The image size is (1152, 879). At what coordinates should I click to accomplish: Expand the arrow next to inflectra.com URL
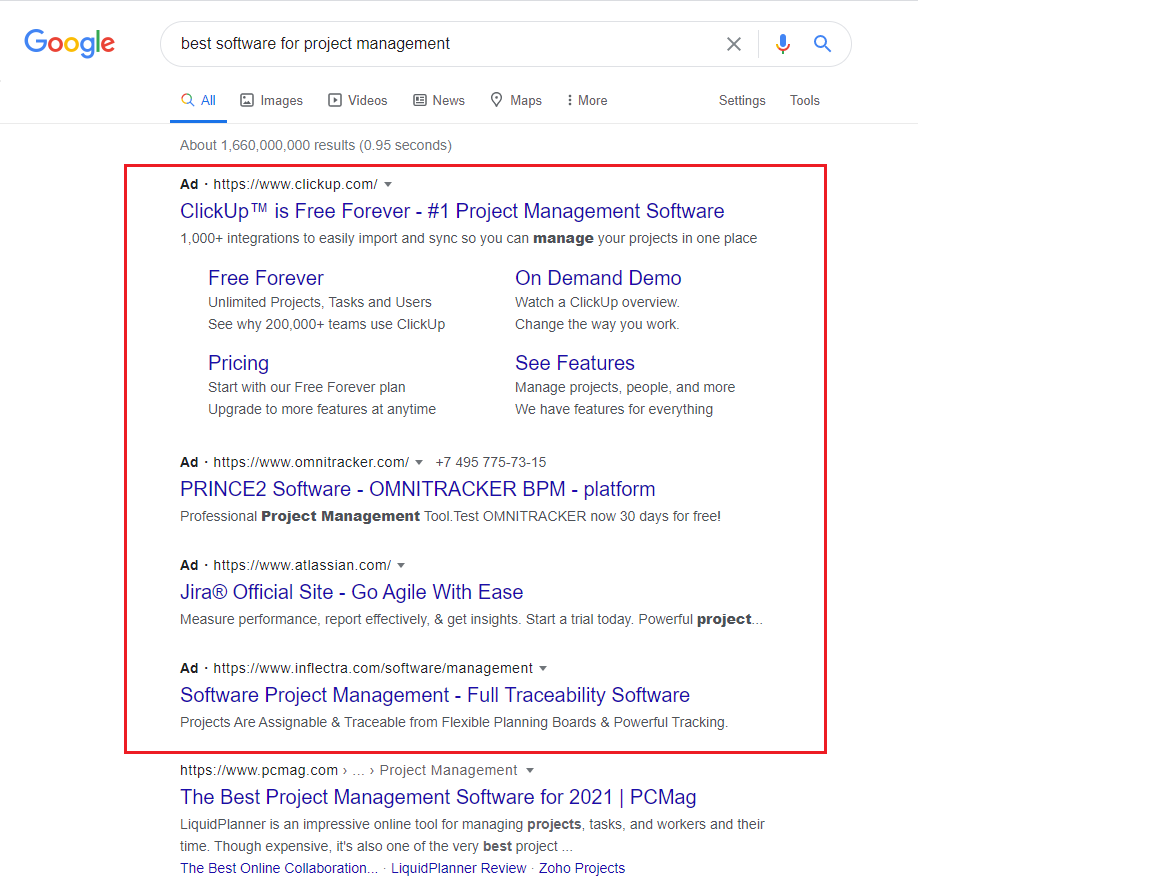543,668
